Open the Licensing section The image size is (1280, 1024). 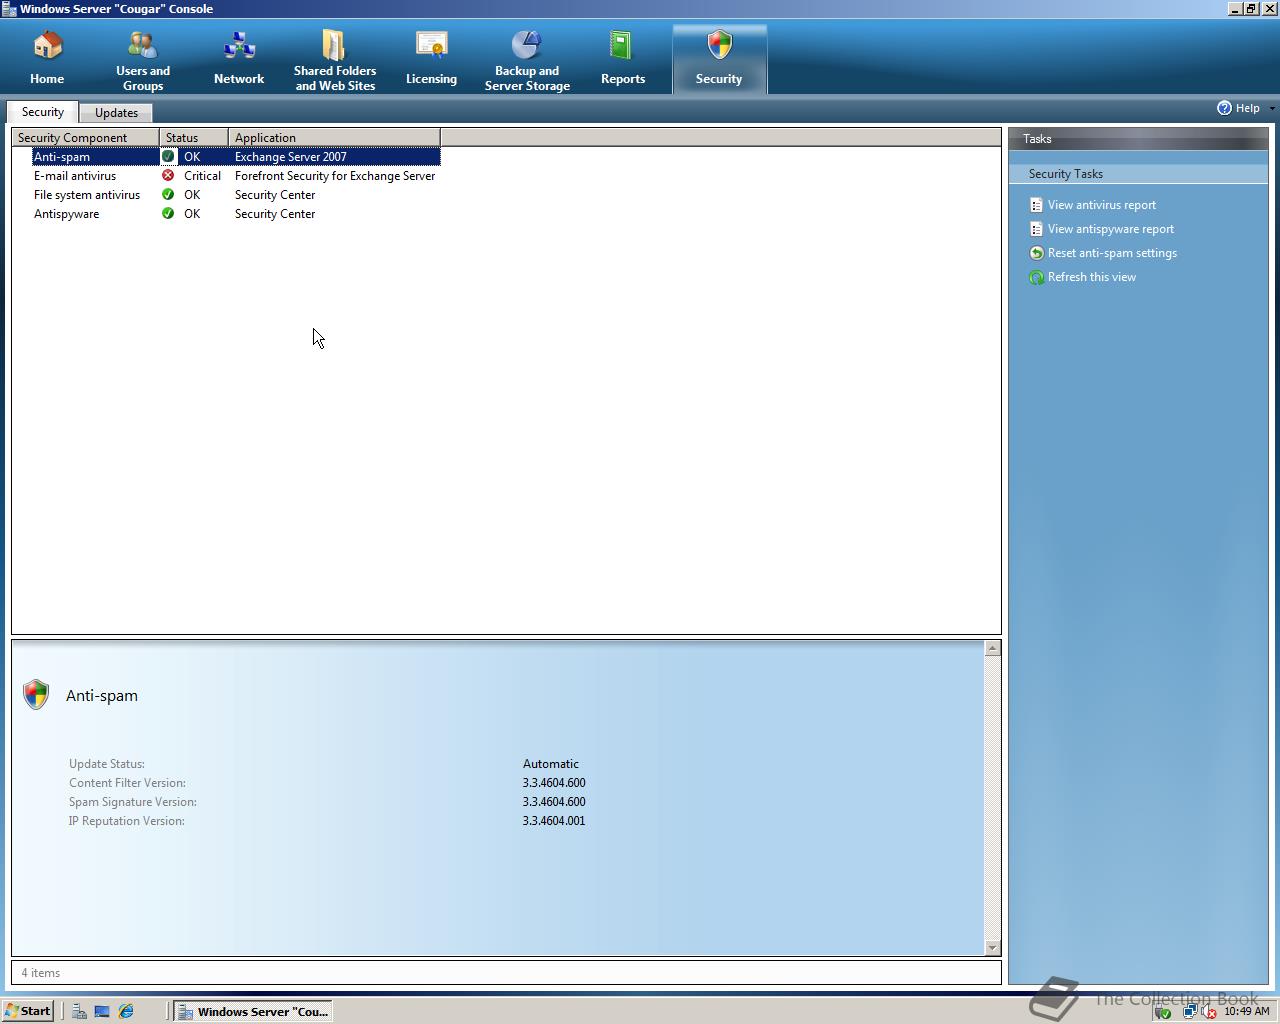coord(431,60)
